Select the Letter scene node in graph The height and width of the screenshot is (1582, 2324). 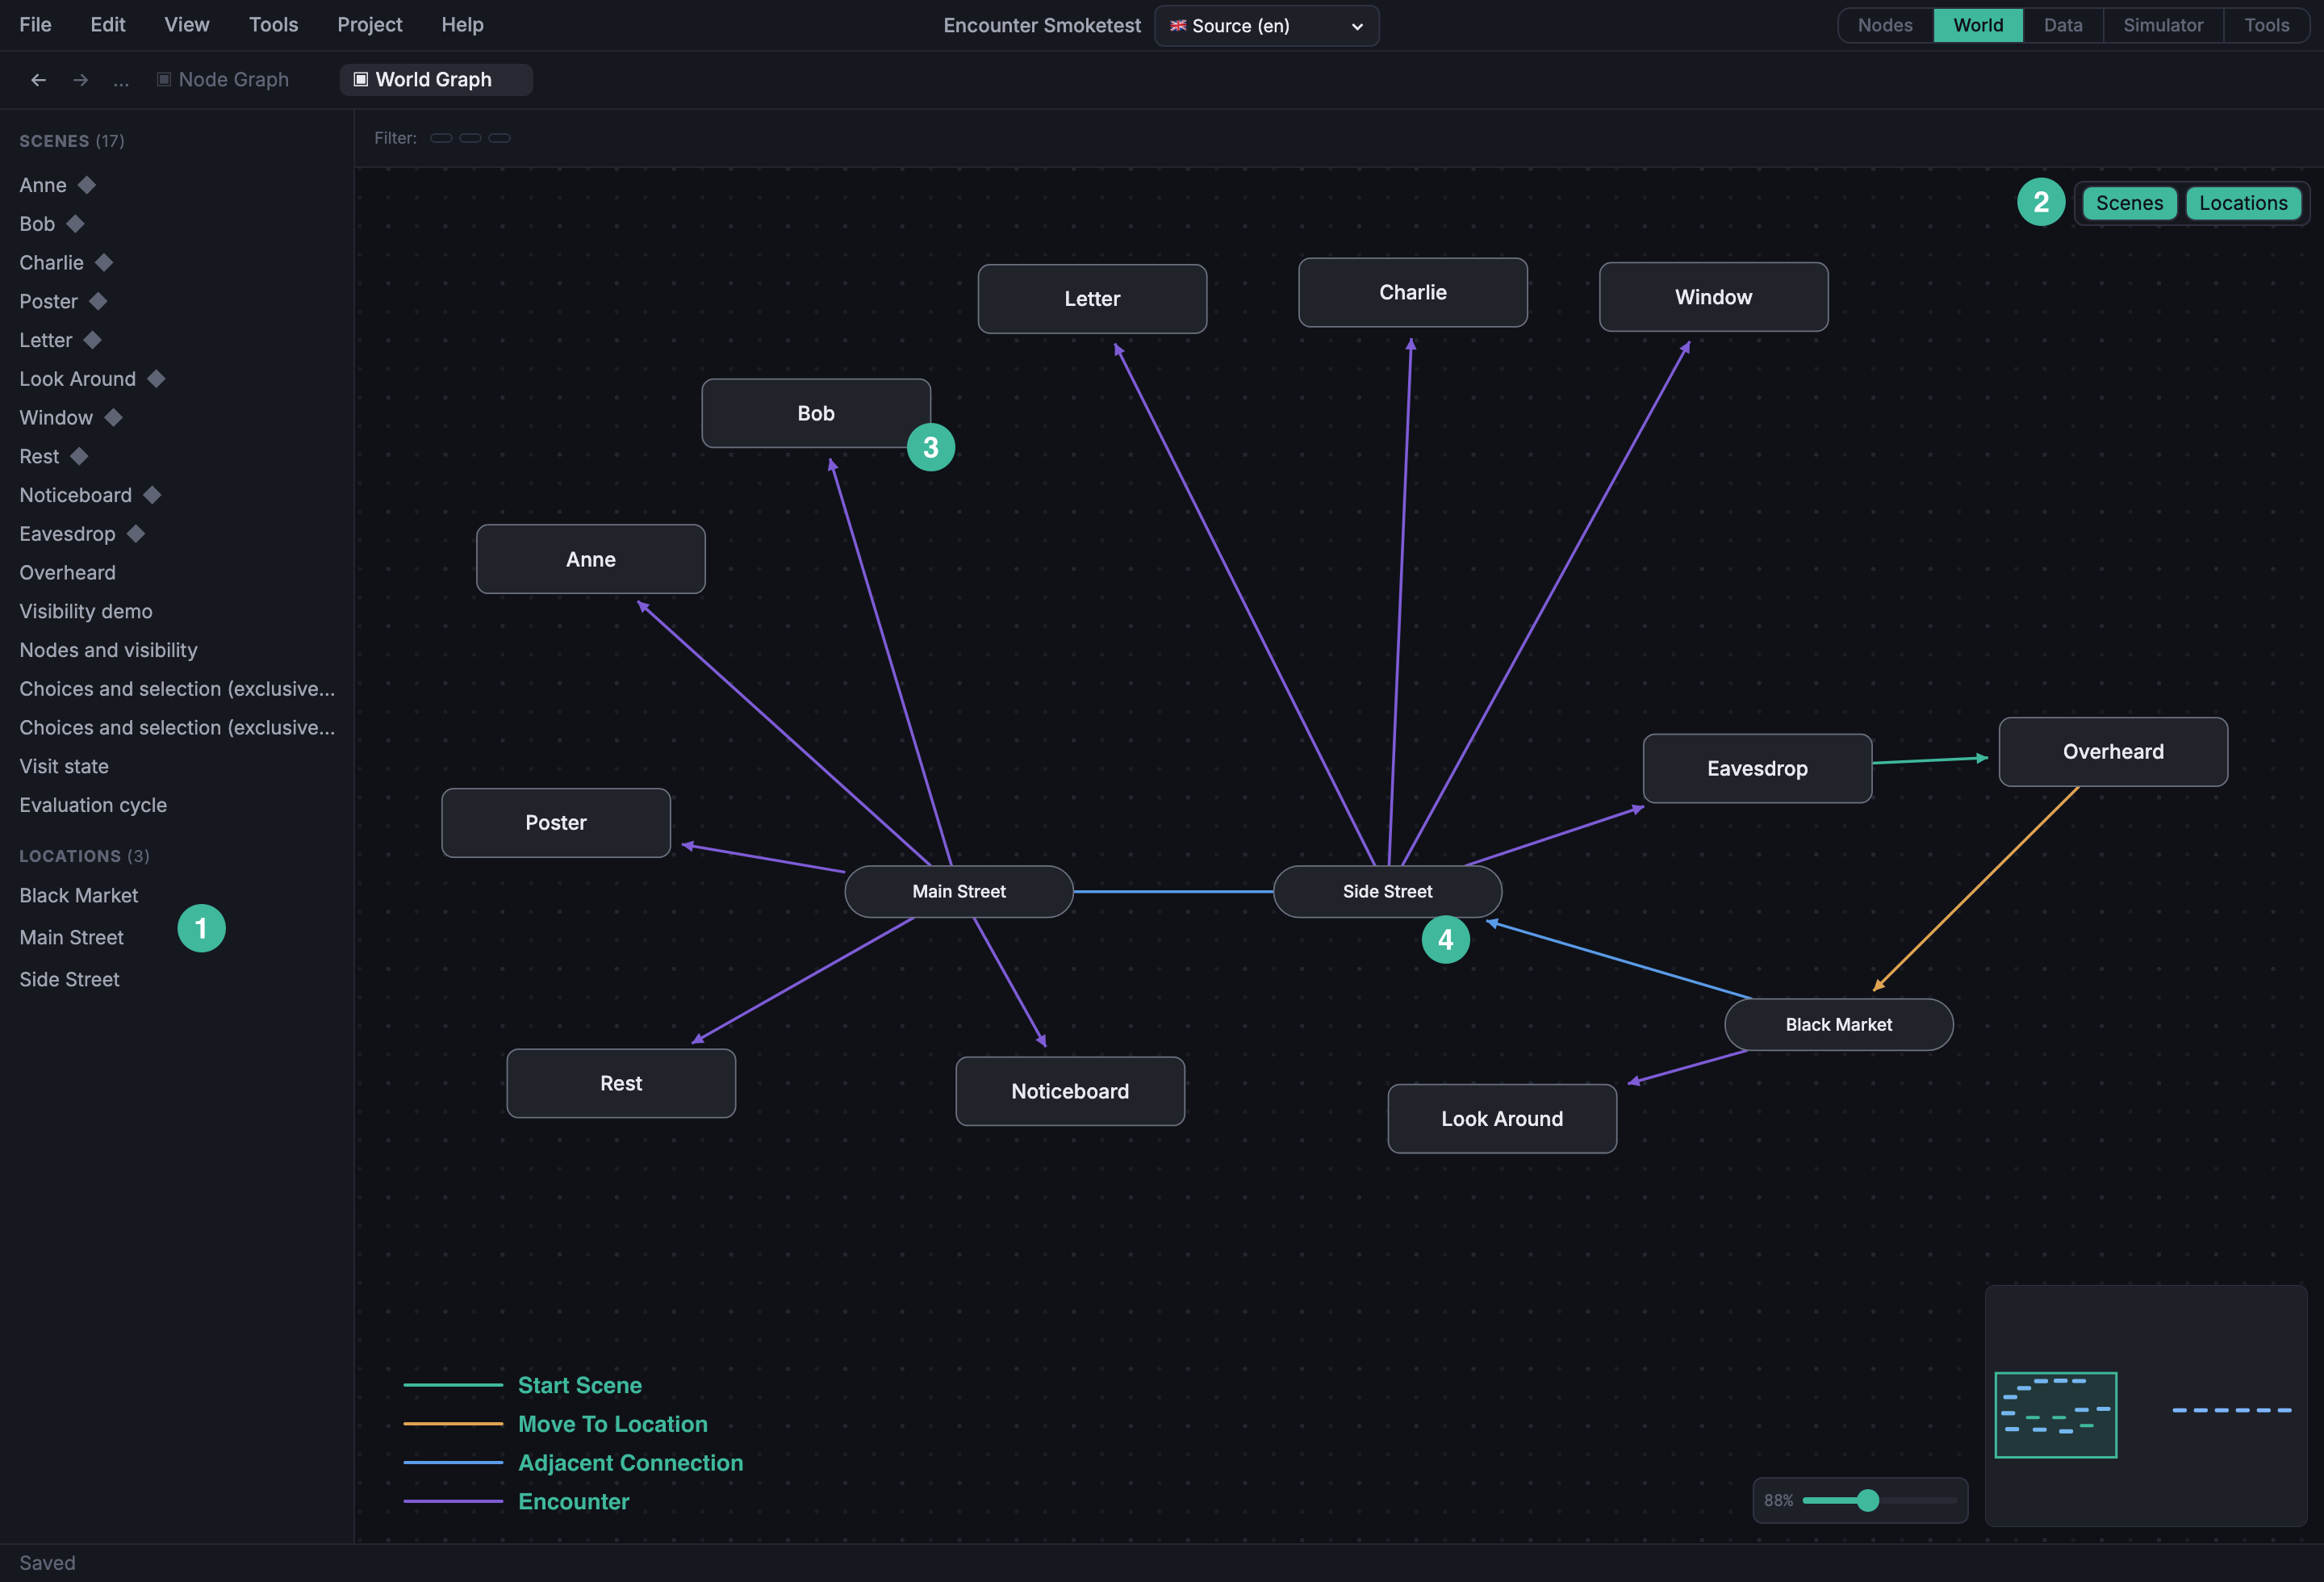tap(1092, 299)
